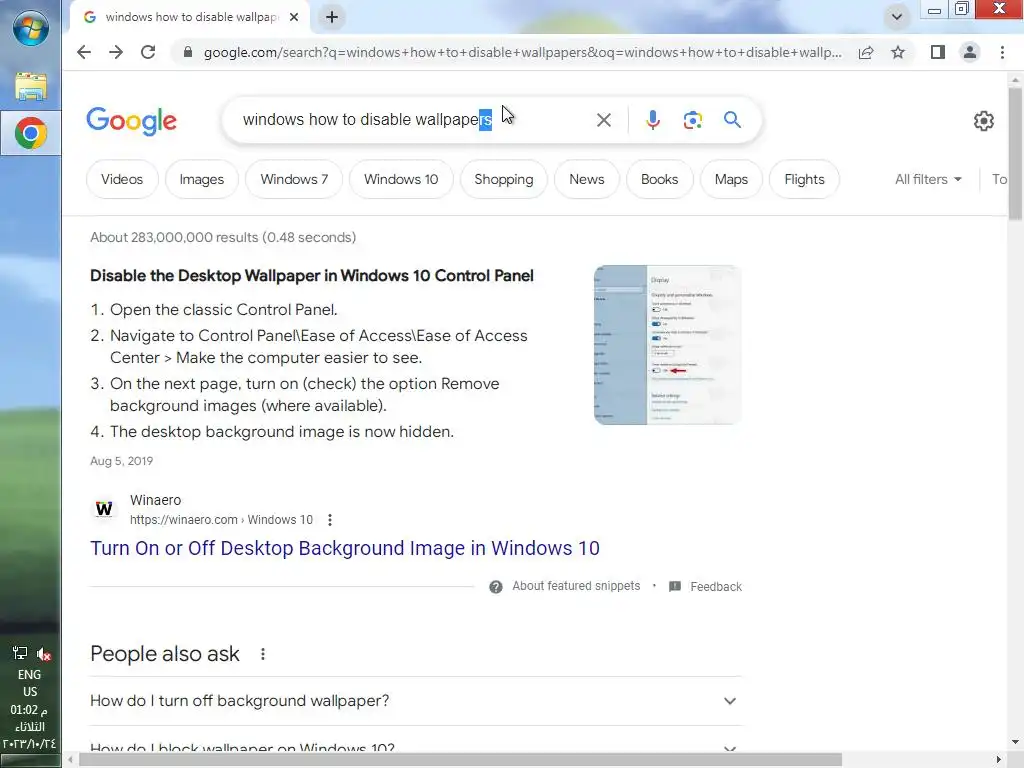Click the vertical scrollbar thumb
The image size is (1024, 768).
pyautogui.click(x=1015, y=153)
